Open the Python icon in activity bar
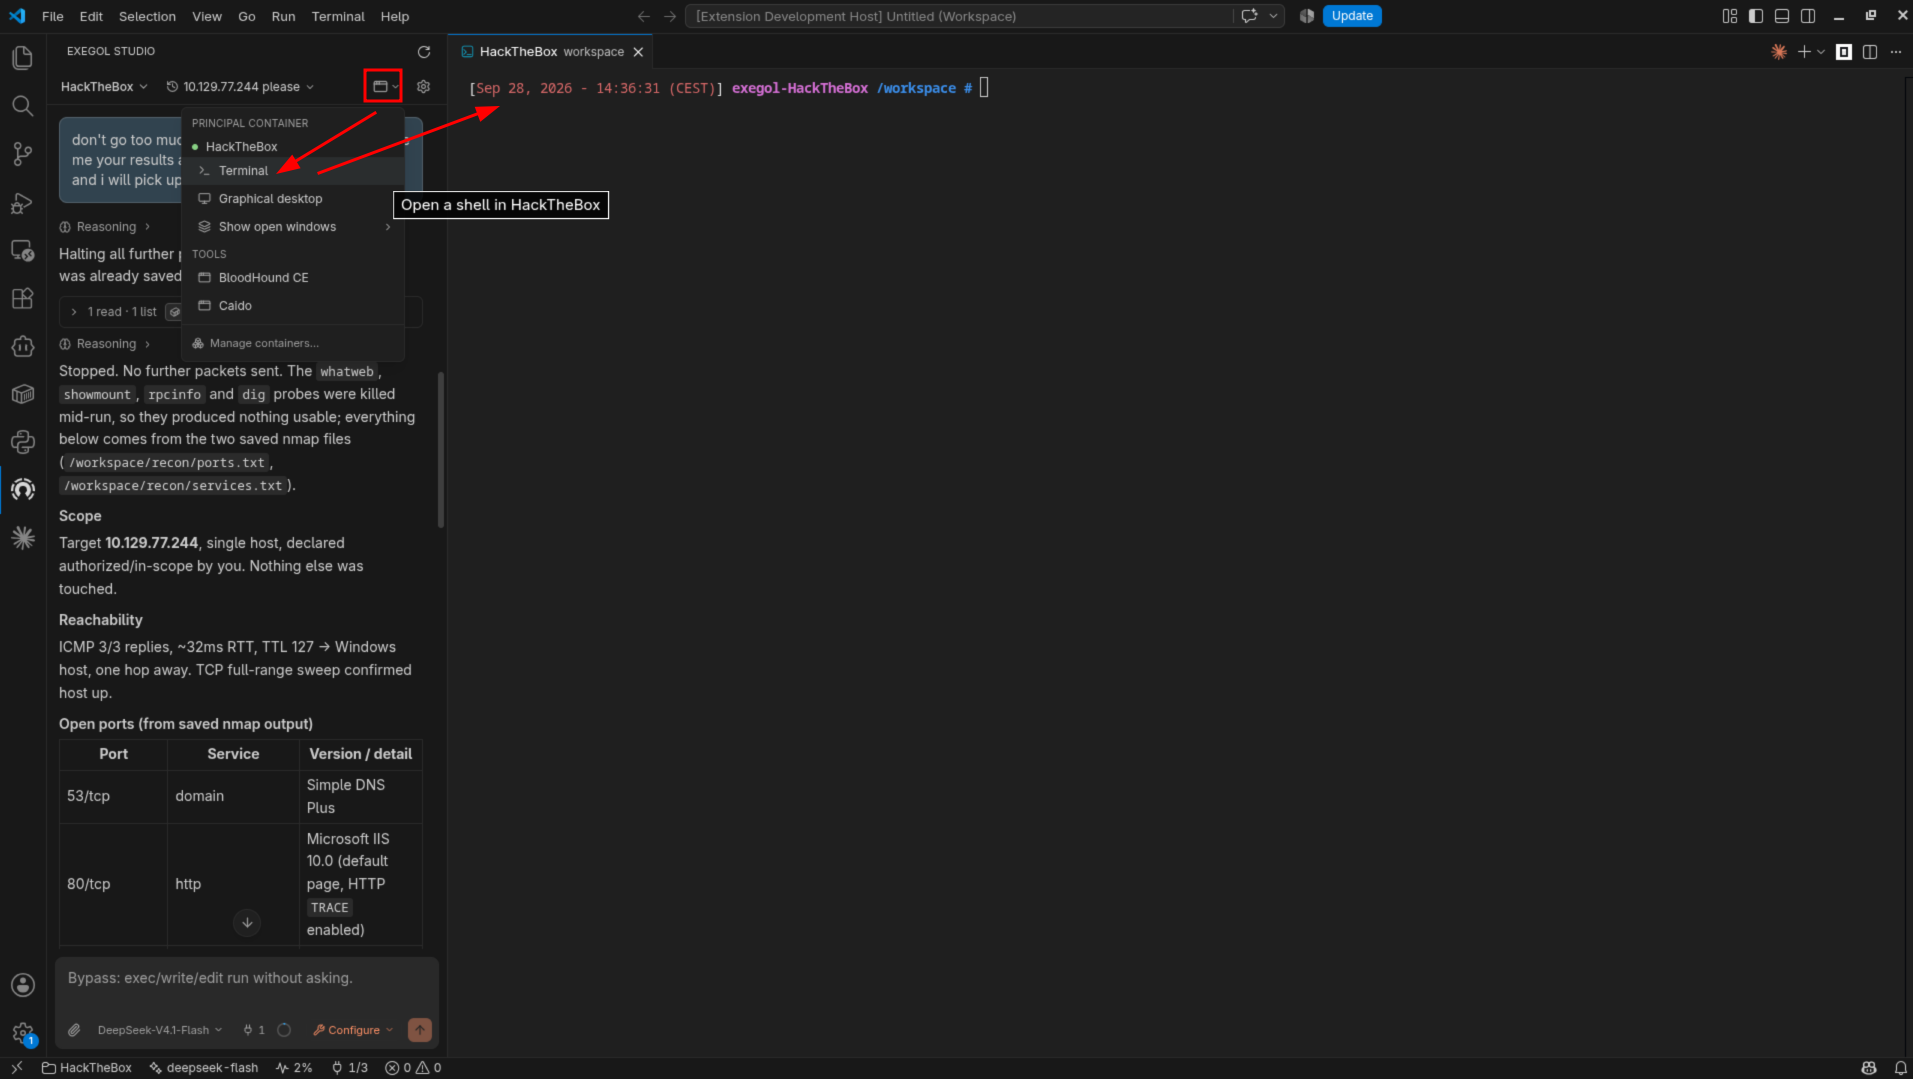The image size is (1913, 1079). [x=22, y=442]
